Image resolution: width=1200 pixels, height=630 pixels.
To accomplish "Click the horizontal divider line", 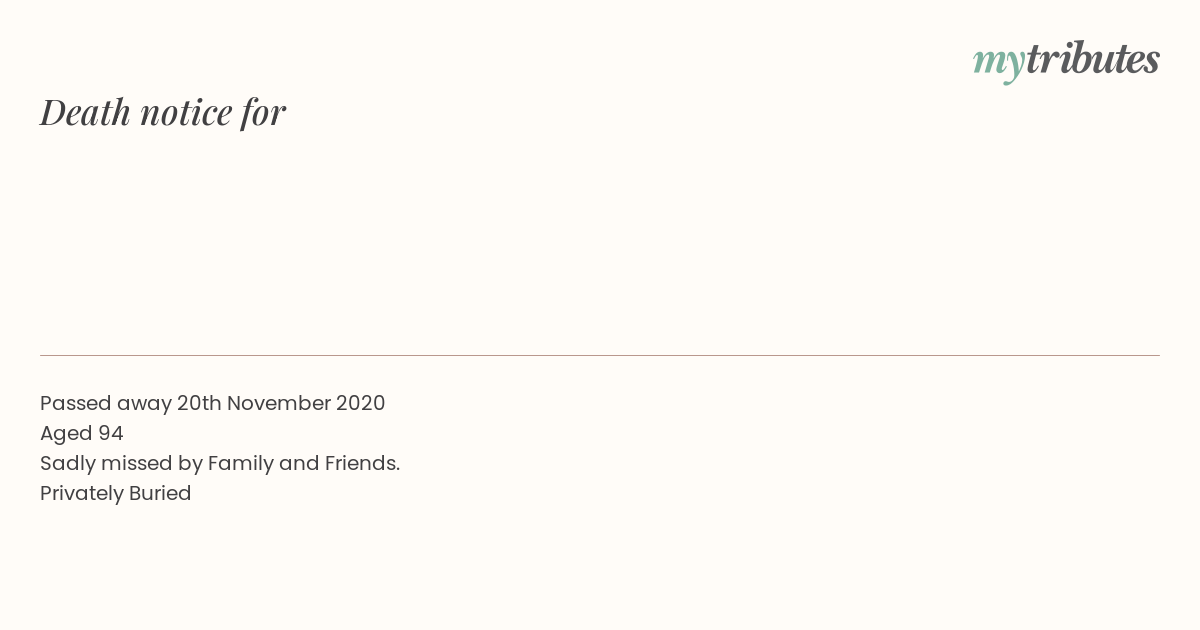I will pyautogui.click(x=600, y=355).
